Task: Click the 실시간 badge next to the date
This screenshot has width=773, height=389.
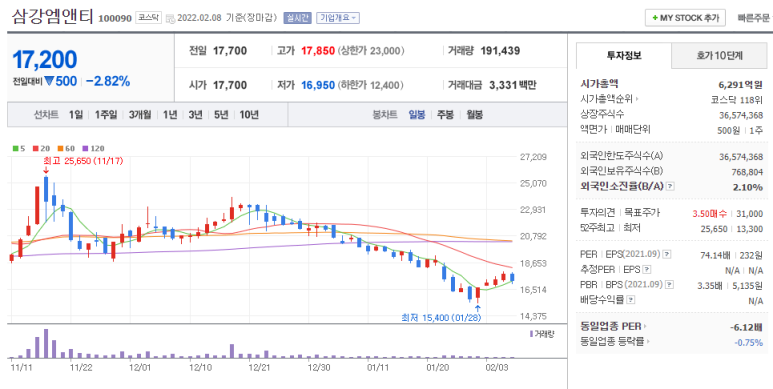Action: tap(297, 18)
